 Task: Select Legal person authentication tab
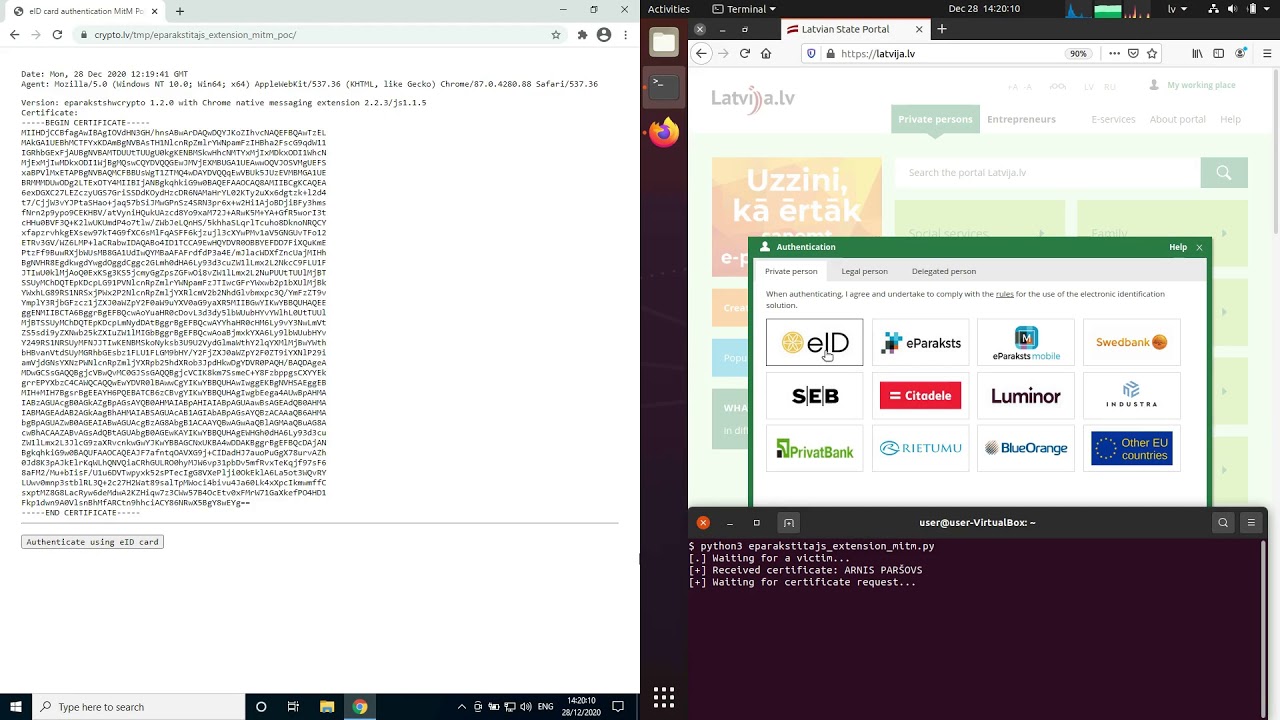865,271
